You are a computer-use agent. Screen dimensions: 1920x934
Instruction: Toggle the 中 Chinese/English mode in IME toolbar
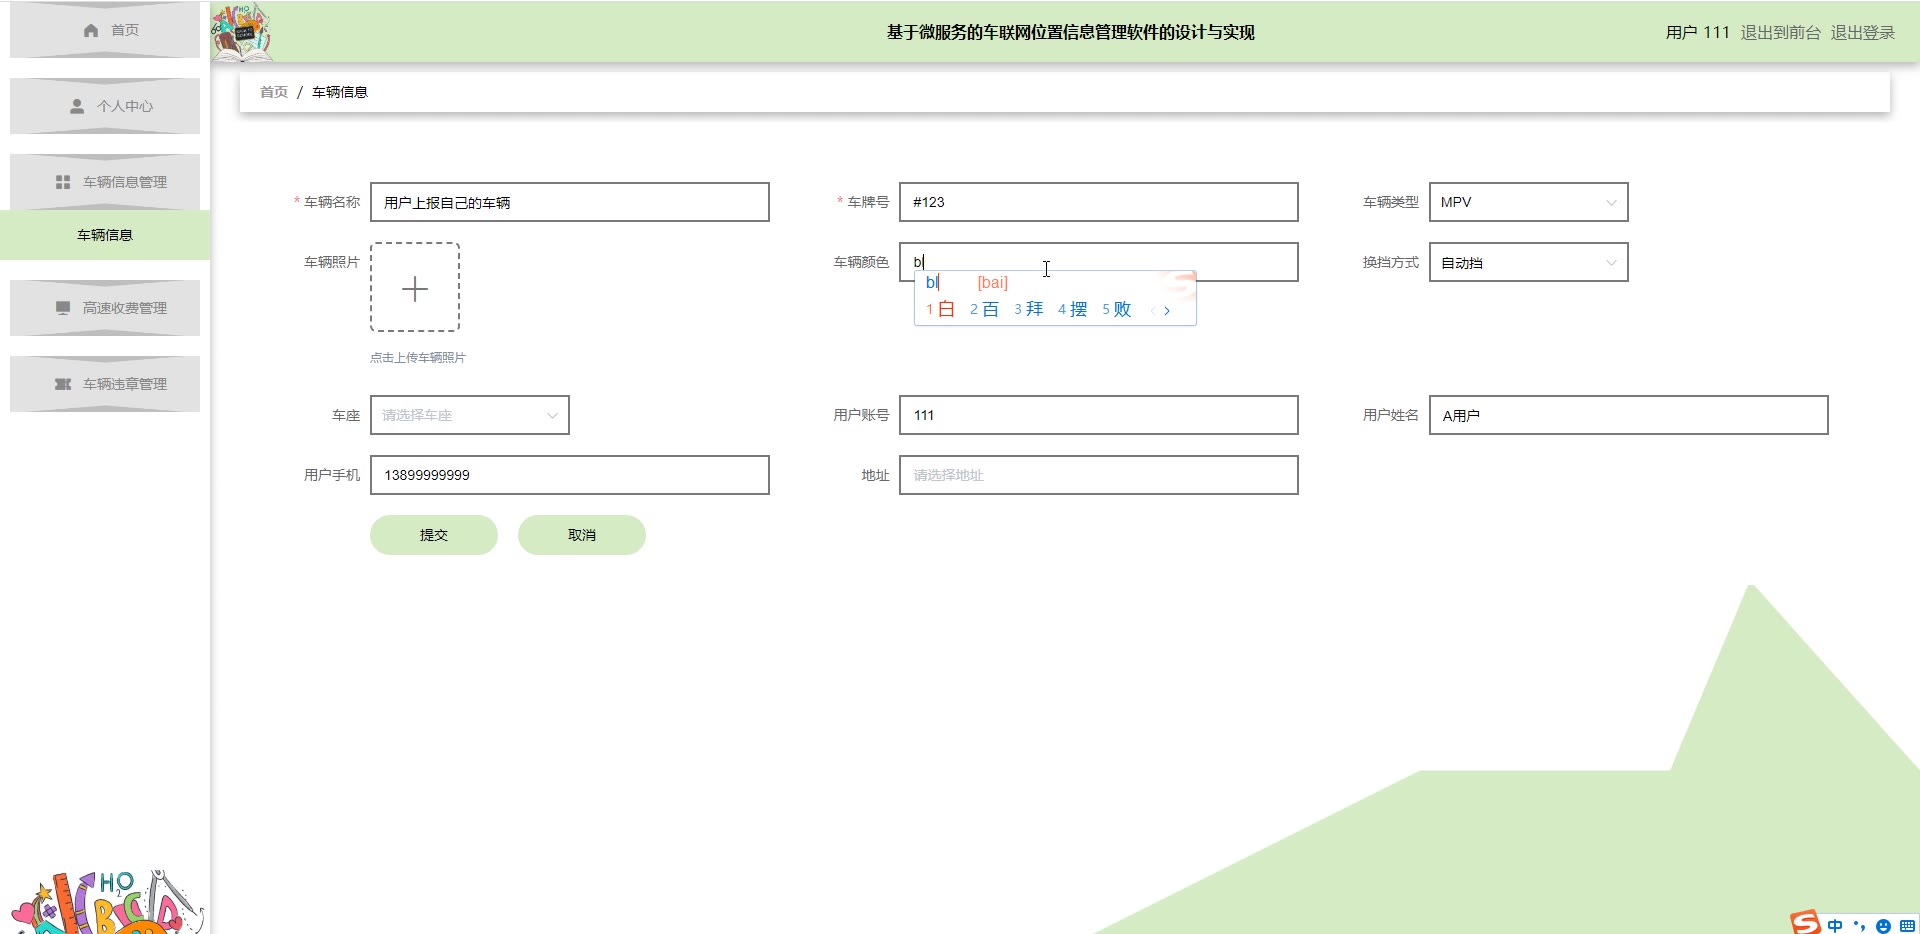pos(1835,925)
